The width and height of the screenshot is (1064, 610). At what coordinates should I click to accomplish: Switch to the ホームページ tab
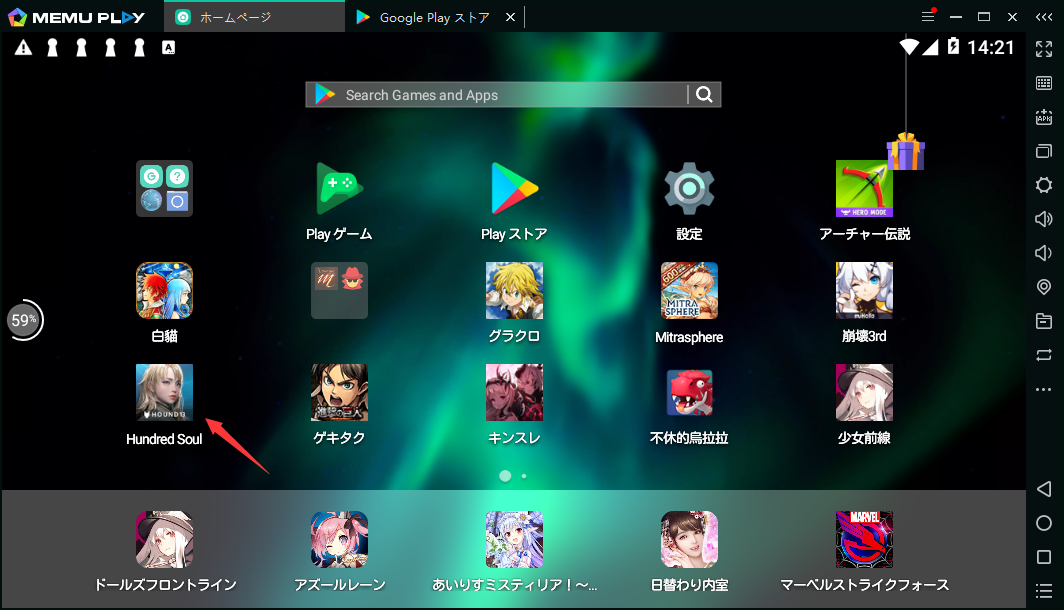pyautogui.click(x=253, y=17)
